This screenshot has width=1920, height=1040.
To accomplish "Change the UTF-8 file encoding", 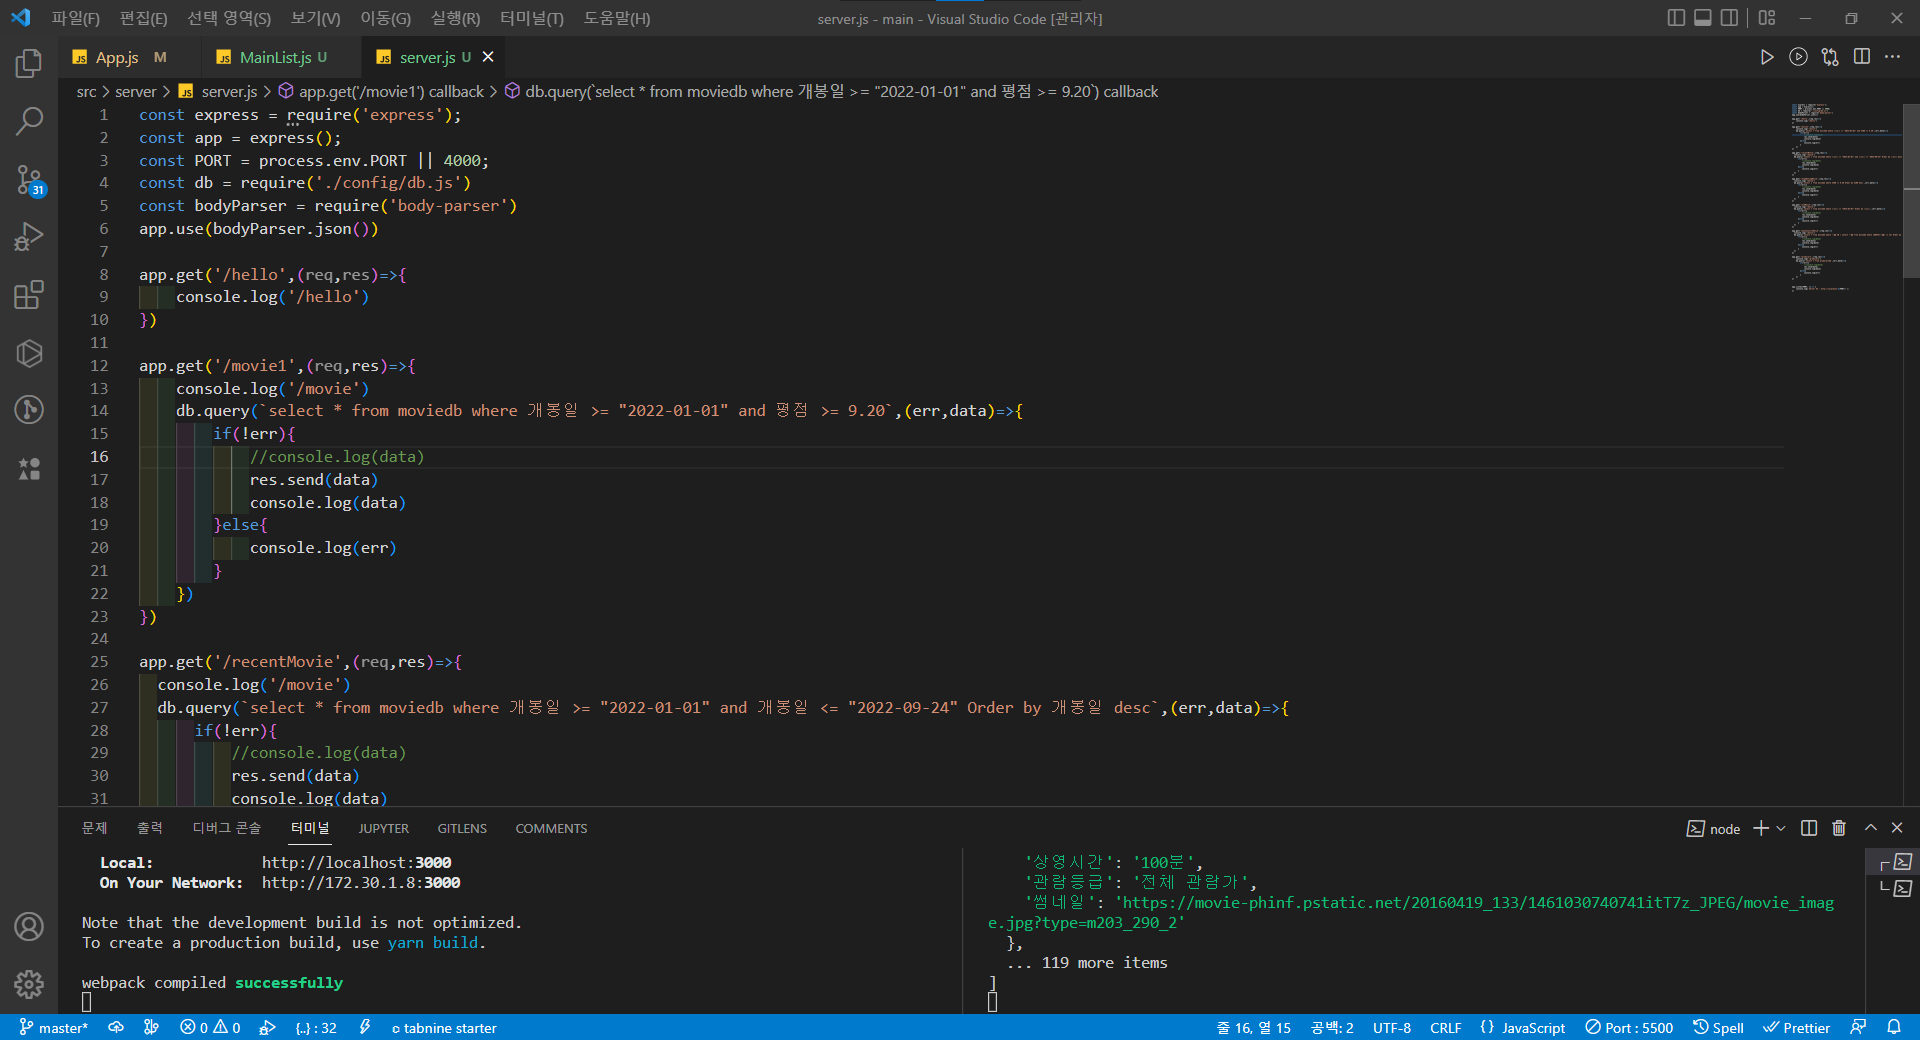I will pyautogui.click(x=1392, y=1027).
